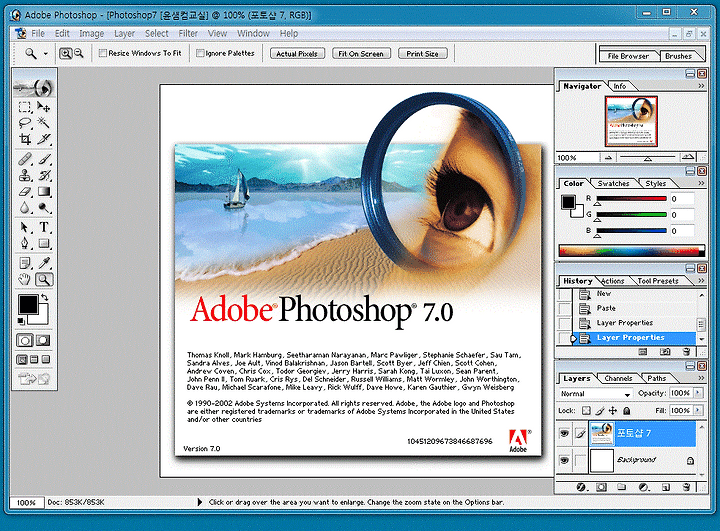This screenshot has width=720, height=531.
Task: Click the Print Size button
Action: 422,54
